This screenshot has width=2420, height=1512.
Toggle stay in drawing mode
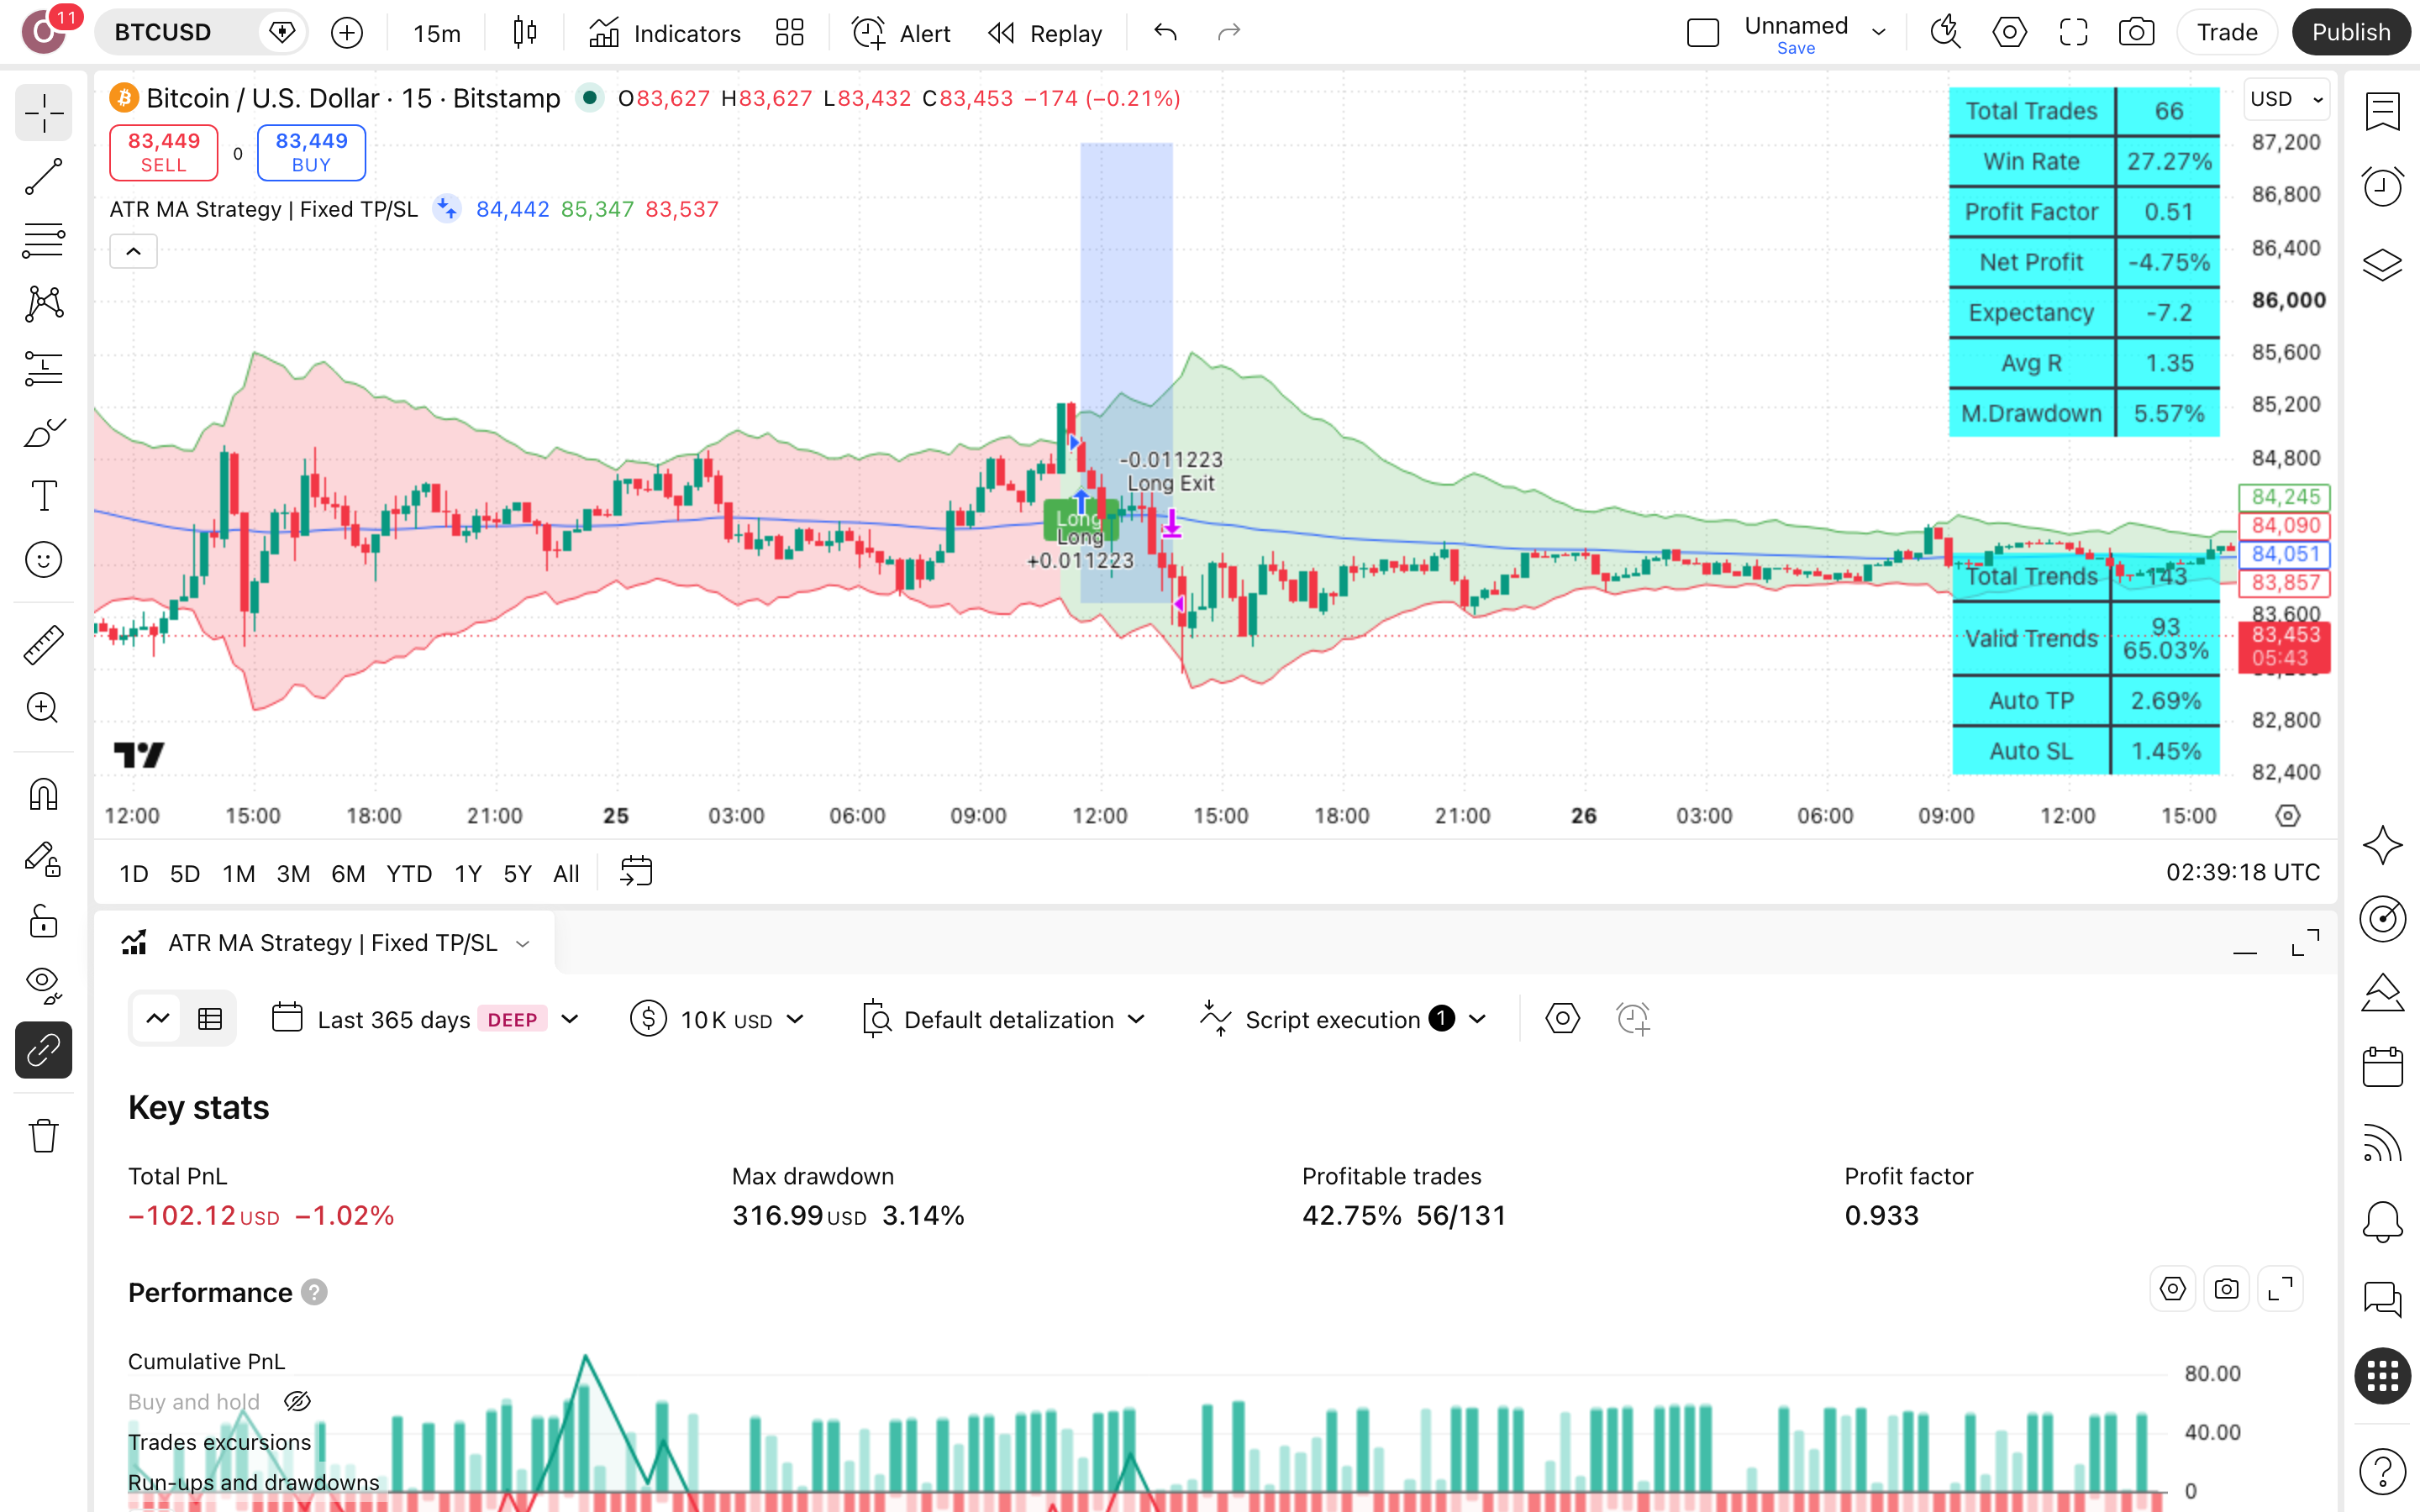pyautogui.click(x=43, y=859)
